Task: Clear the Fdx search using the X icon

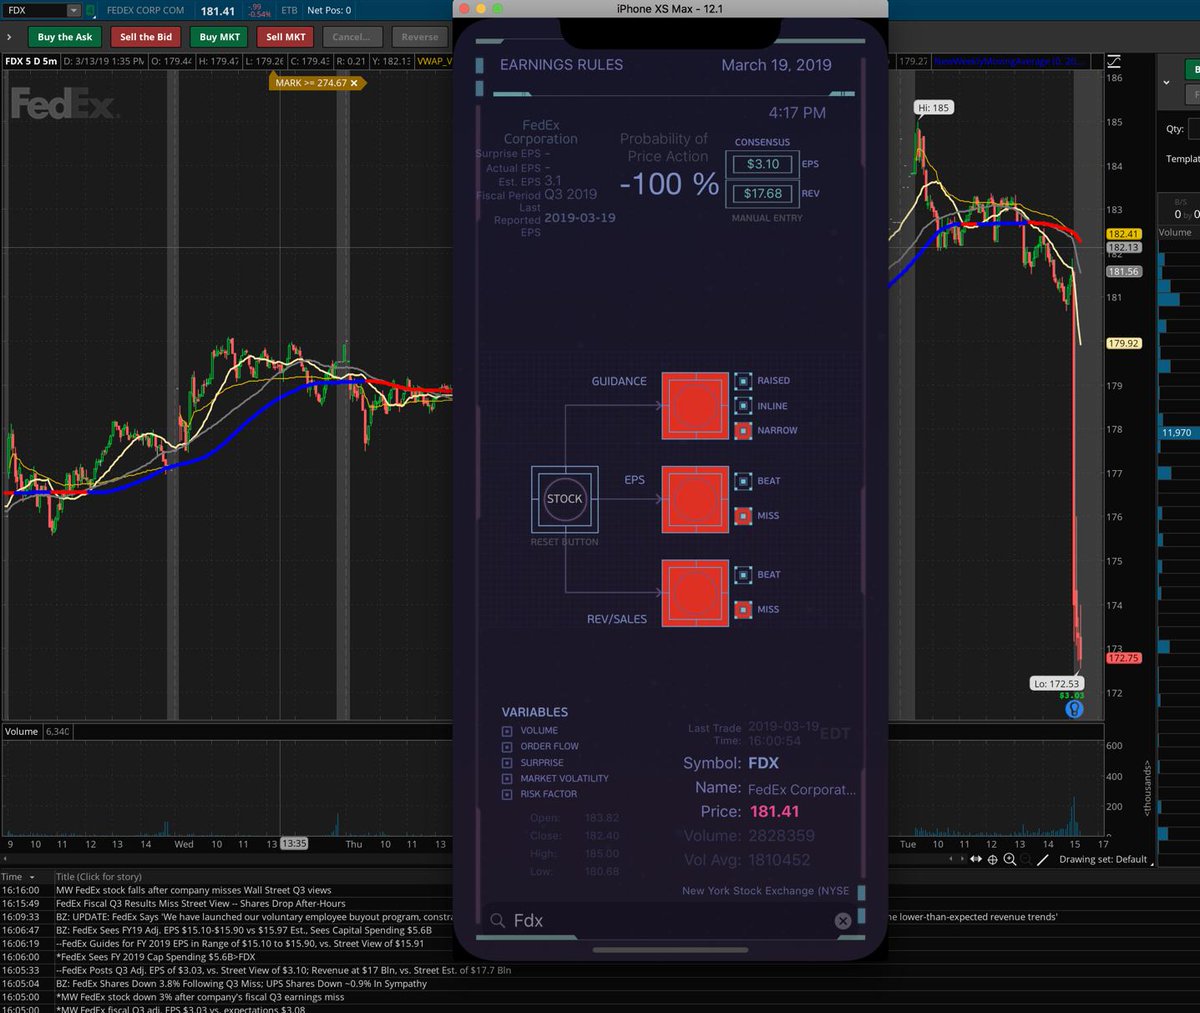Action: pyautogui.click(x=843, y=921)
